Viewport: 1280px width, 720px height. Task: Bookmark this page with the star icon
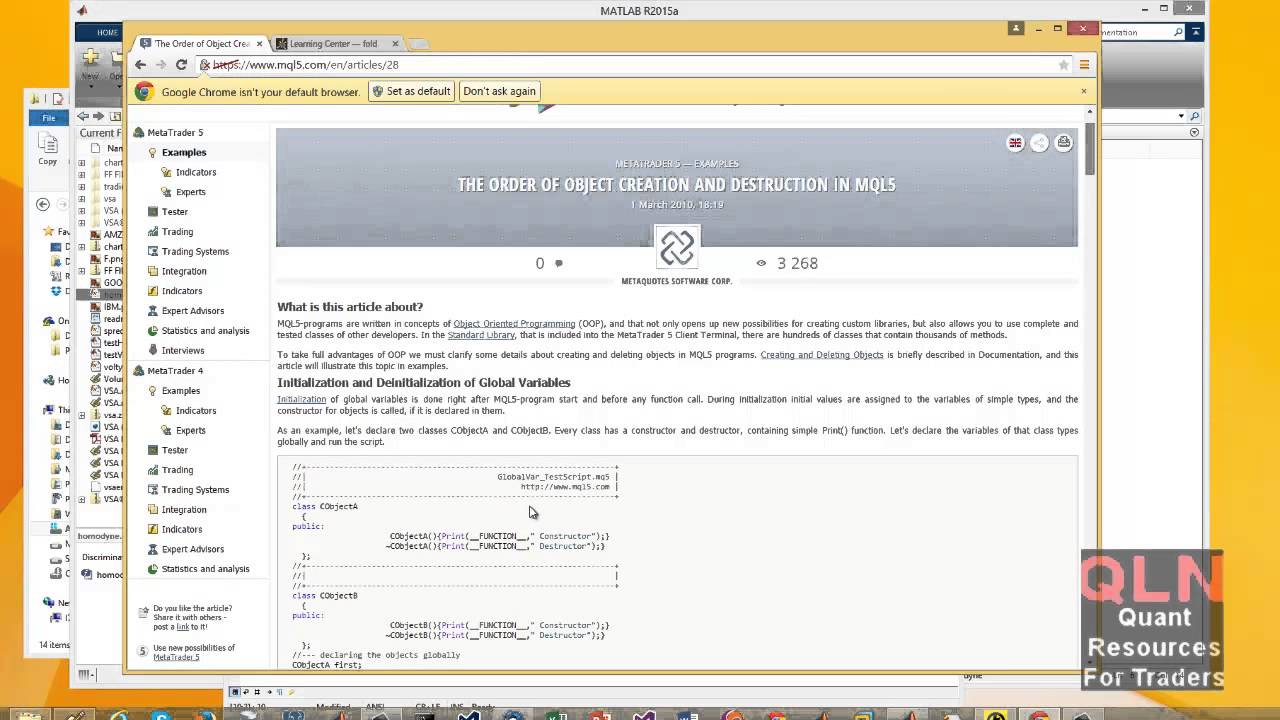click(x=1064, y=65)
